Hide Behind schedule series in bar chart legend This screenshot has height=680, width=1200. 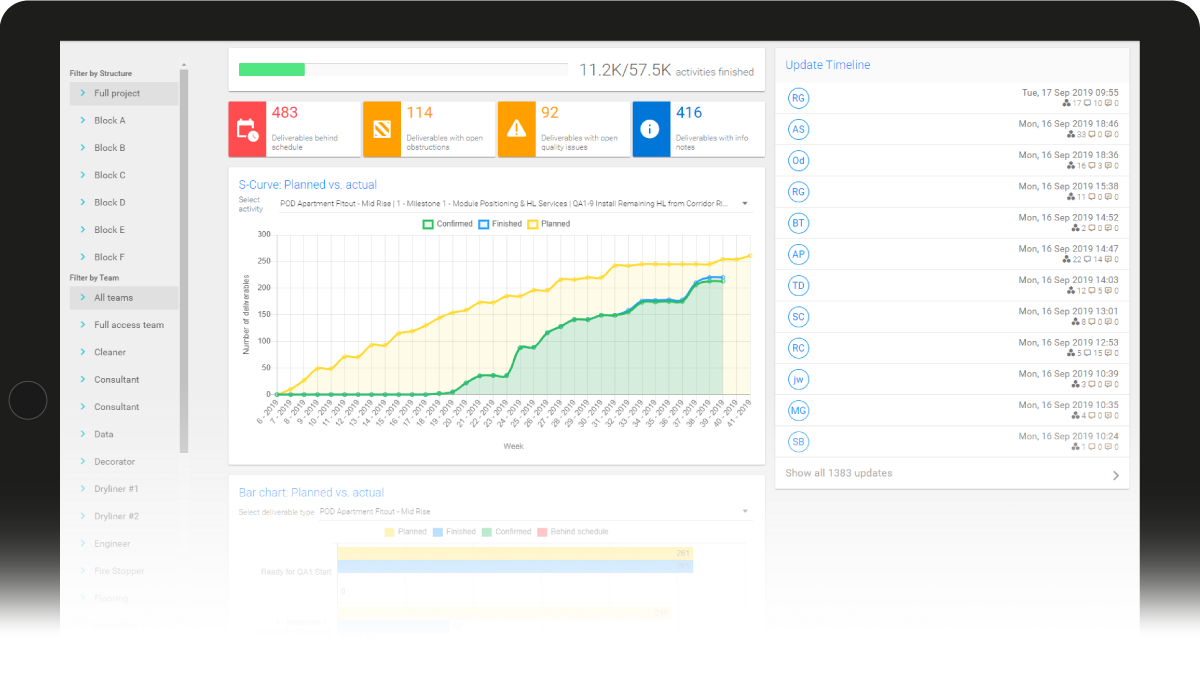(572, 532)
